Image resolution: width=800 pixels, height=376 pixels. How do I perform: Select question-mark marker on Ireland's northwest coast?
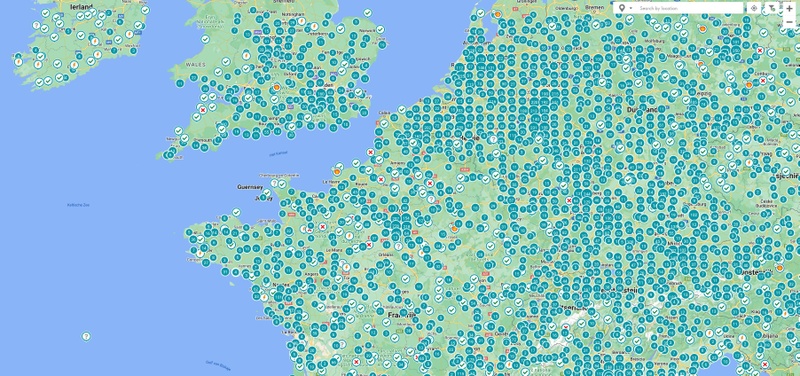point(37,25)
